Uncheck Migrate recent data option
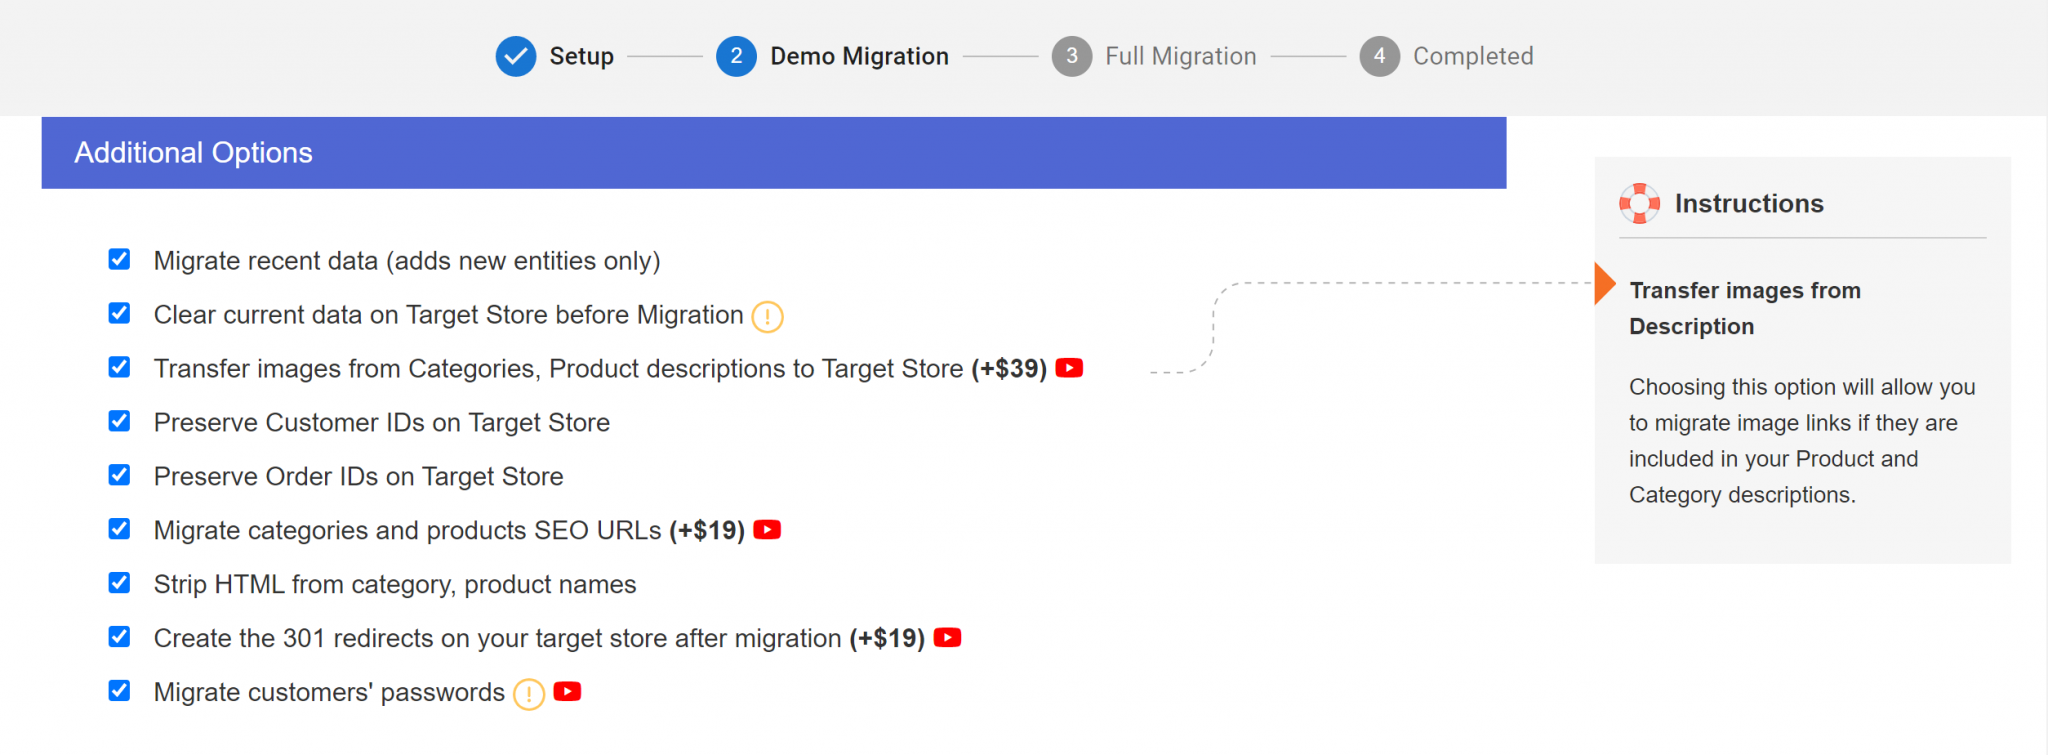Screen dimensions: 2048x755 (119, 259)
